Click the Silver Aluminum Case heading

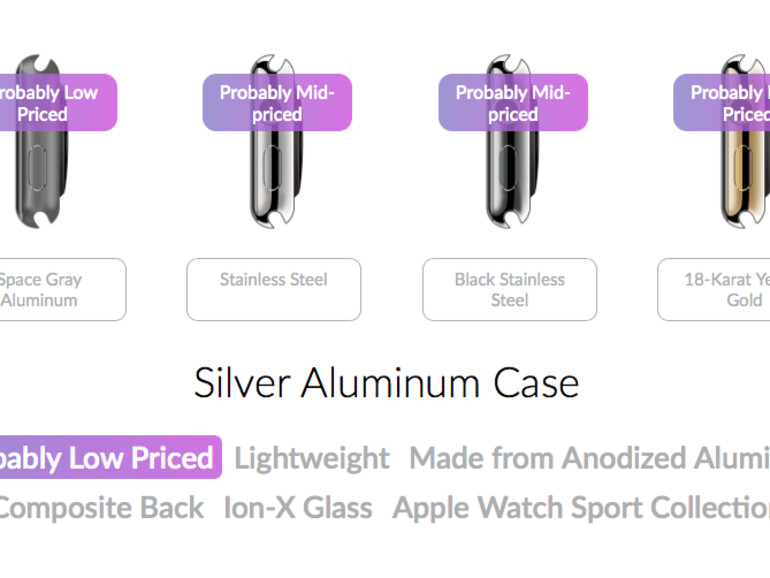point(386,383)
